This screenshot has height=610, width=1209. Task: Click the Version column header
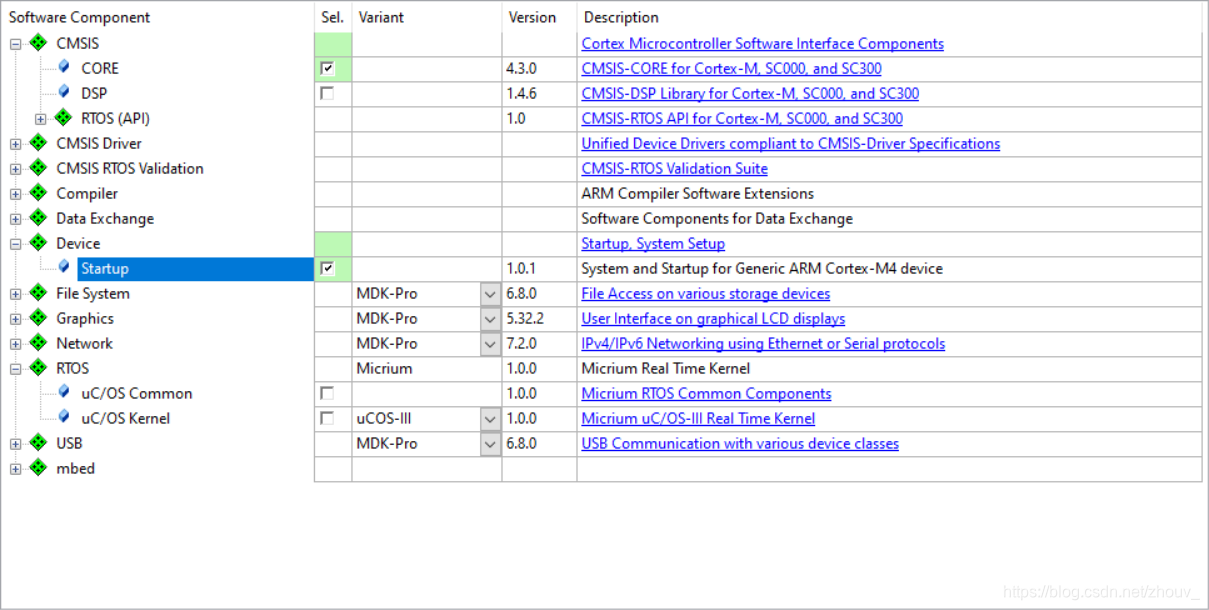click(x=532, y=17)
